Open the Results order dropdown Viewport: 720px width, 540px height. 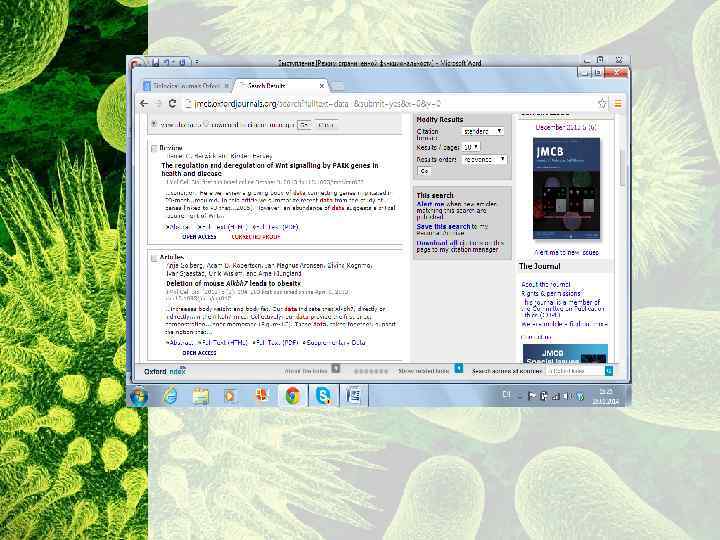click(x=484, y=159)
